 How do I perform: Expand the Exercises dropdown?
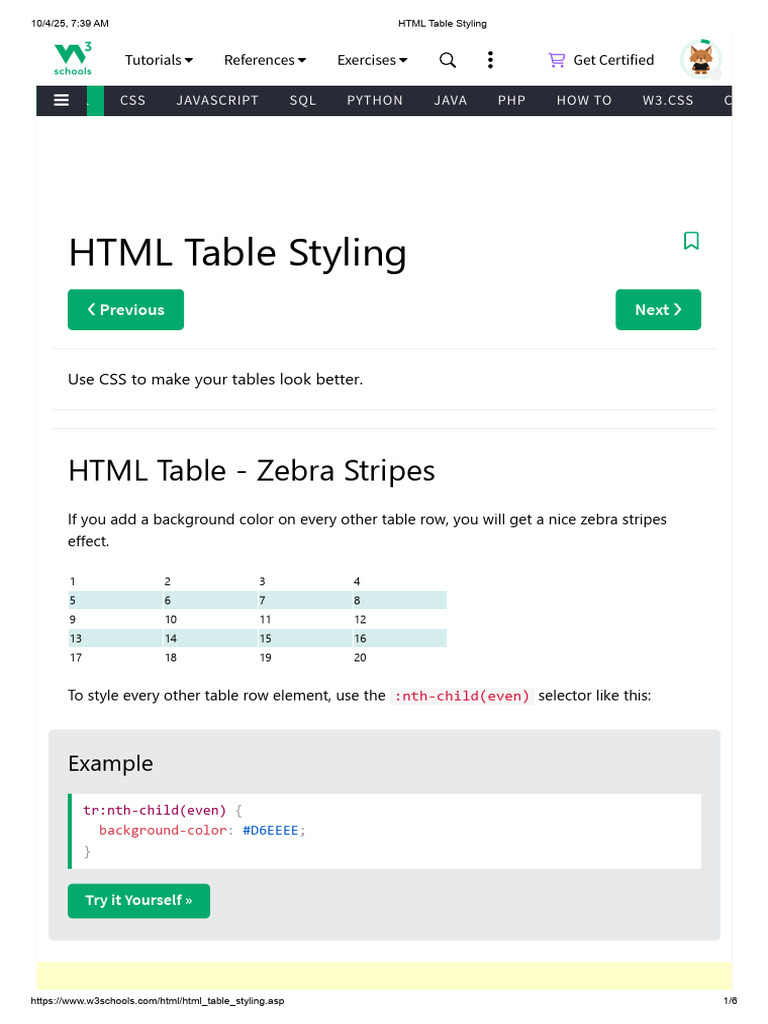click(372, 60)
